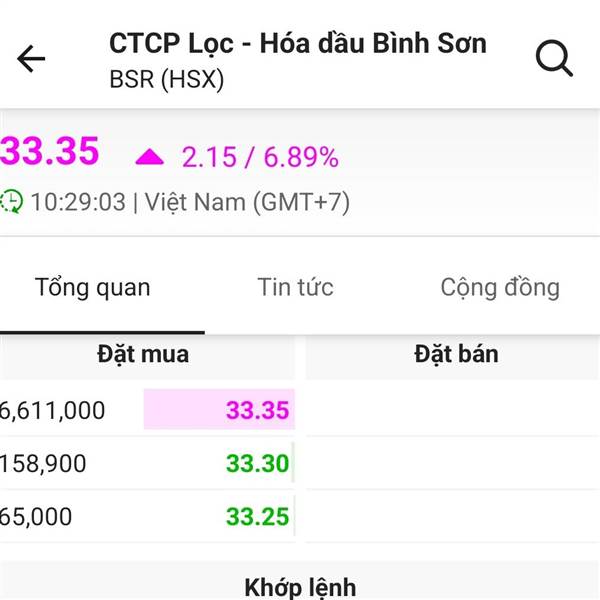Tap the CTCP Lọc - Hóa dầu title
Viewport: 600px width, 600px height.
click(298, 44)
